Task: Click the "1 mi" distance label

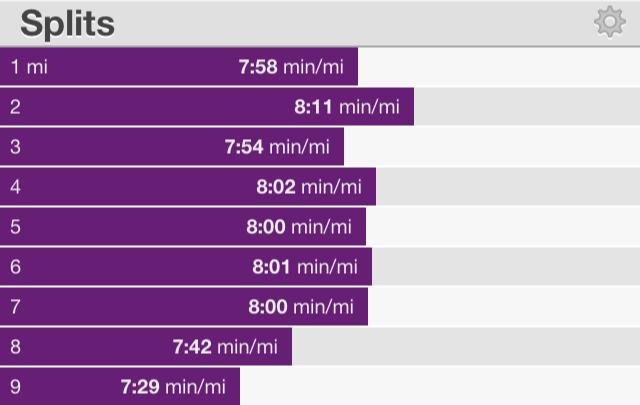Action: [29, 67]
